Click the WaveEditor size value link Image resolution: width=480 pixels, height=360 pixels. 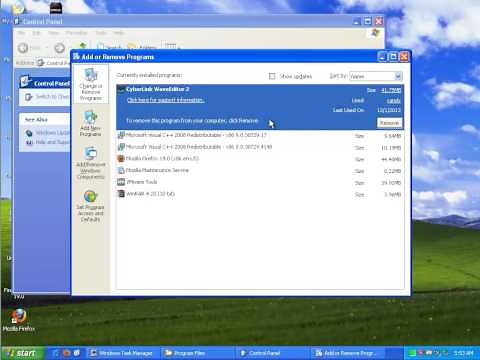[391, 90]
